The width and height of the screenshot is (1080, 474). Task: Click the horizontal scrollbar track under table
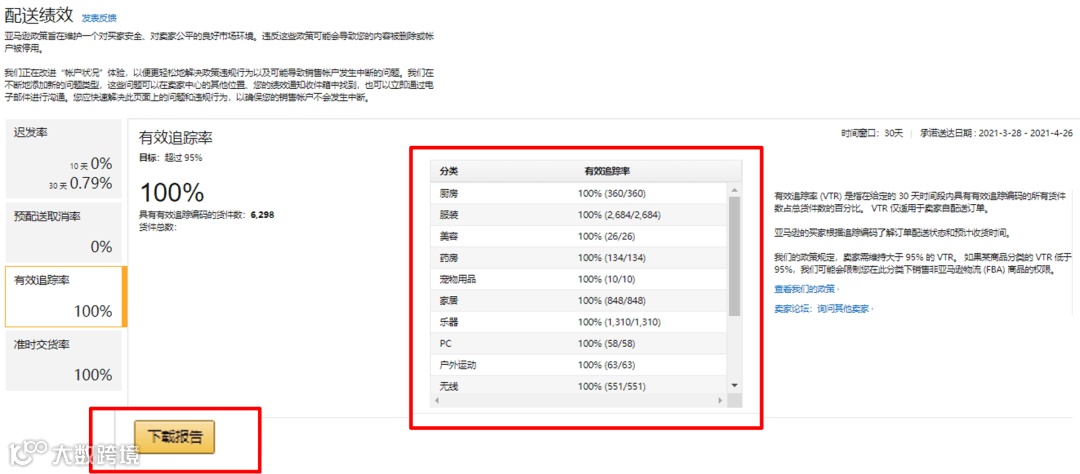tap(579, 400)
